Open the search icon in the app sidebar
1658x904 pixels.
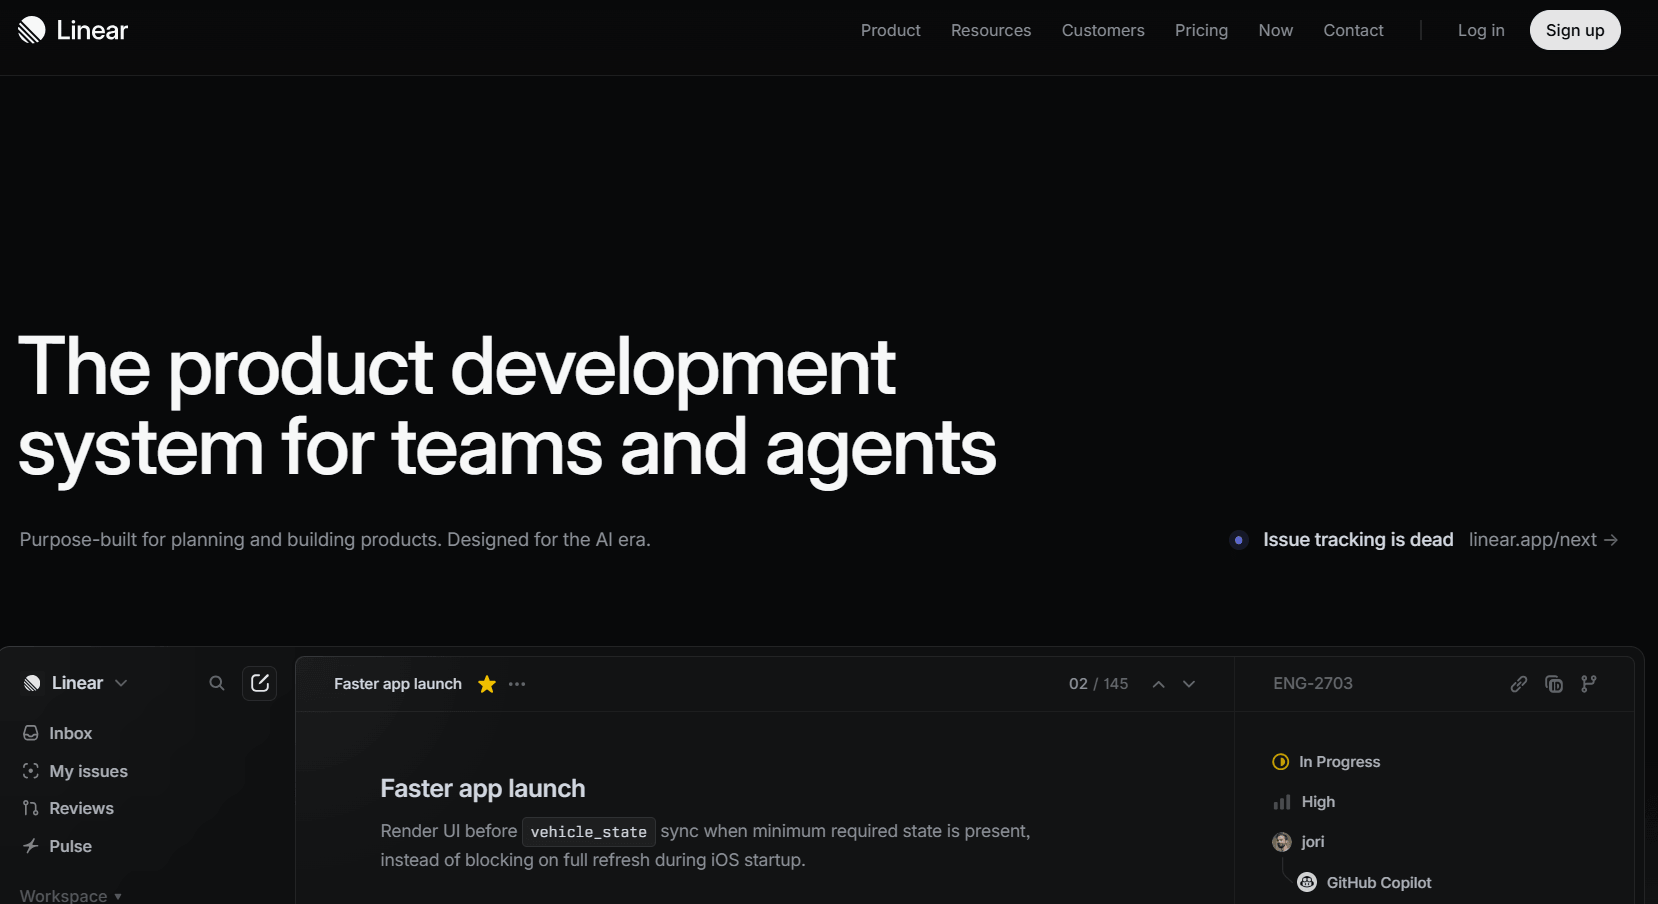217,683
